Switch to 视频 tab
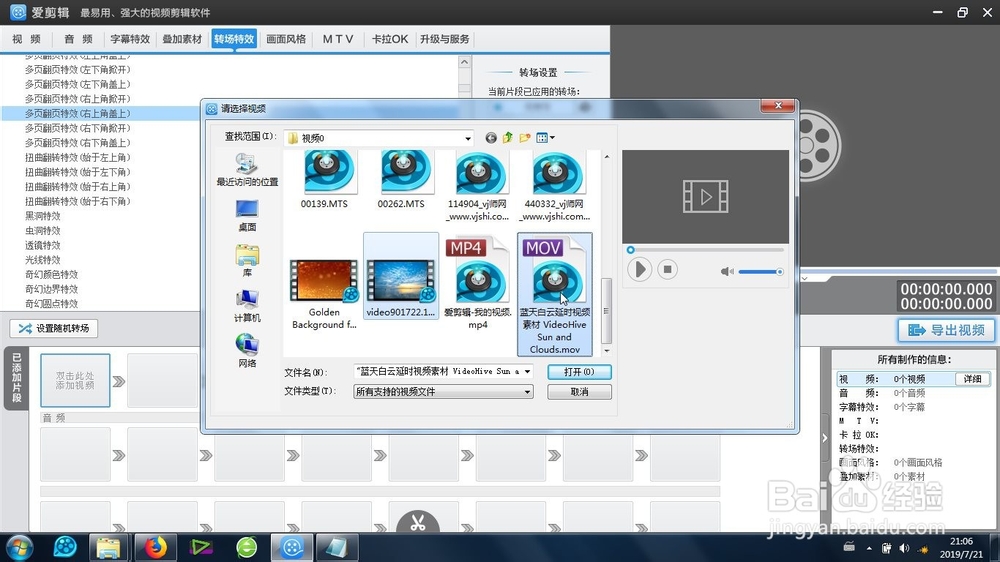This screenshot has width=1000, height=562. pyautogui.click(x=26, y=39)
